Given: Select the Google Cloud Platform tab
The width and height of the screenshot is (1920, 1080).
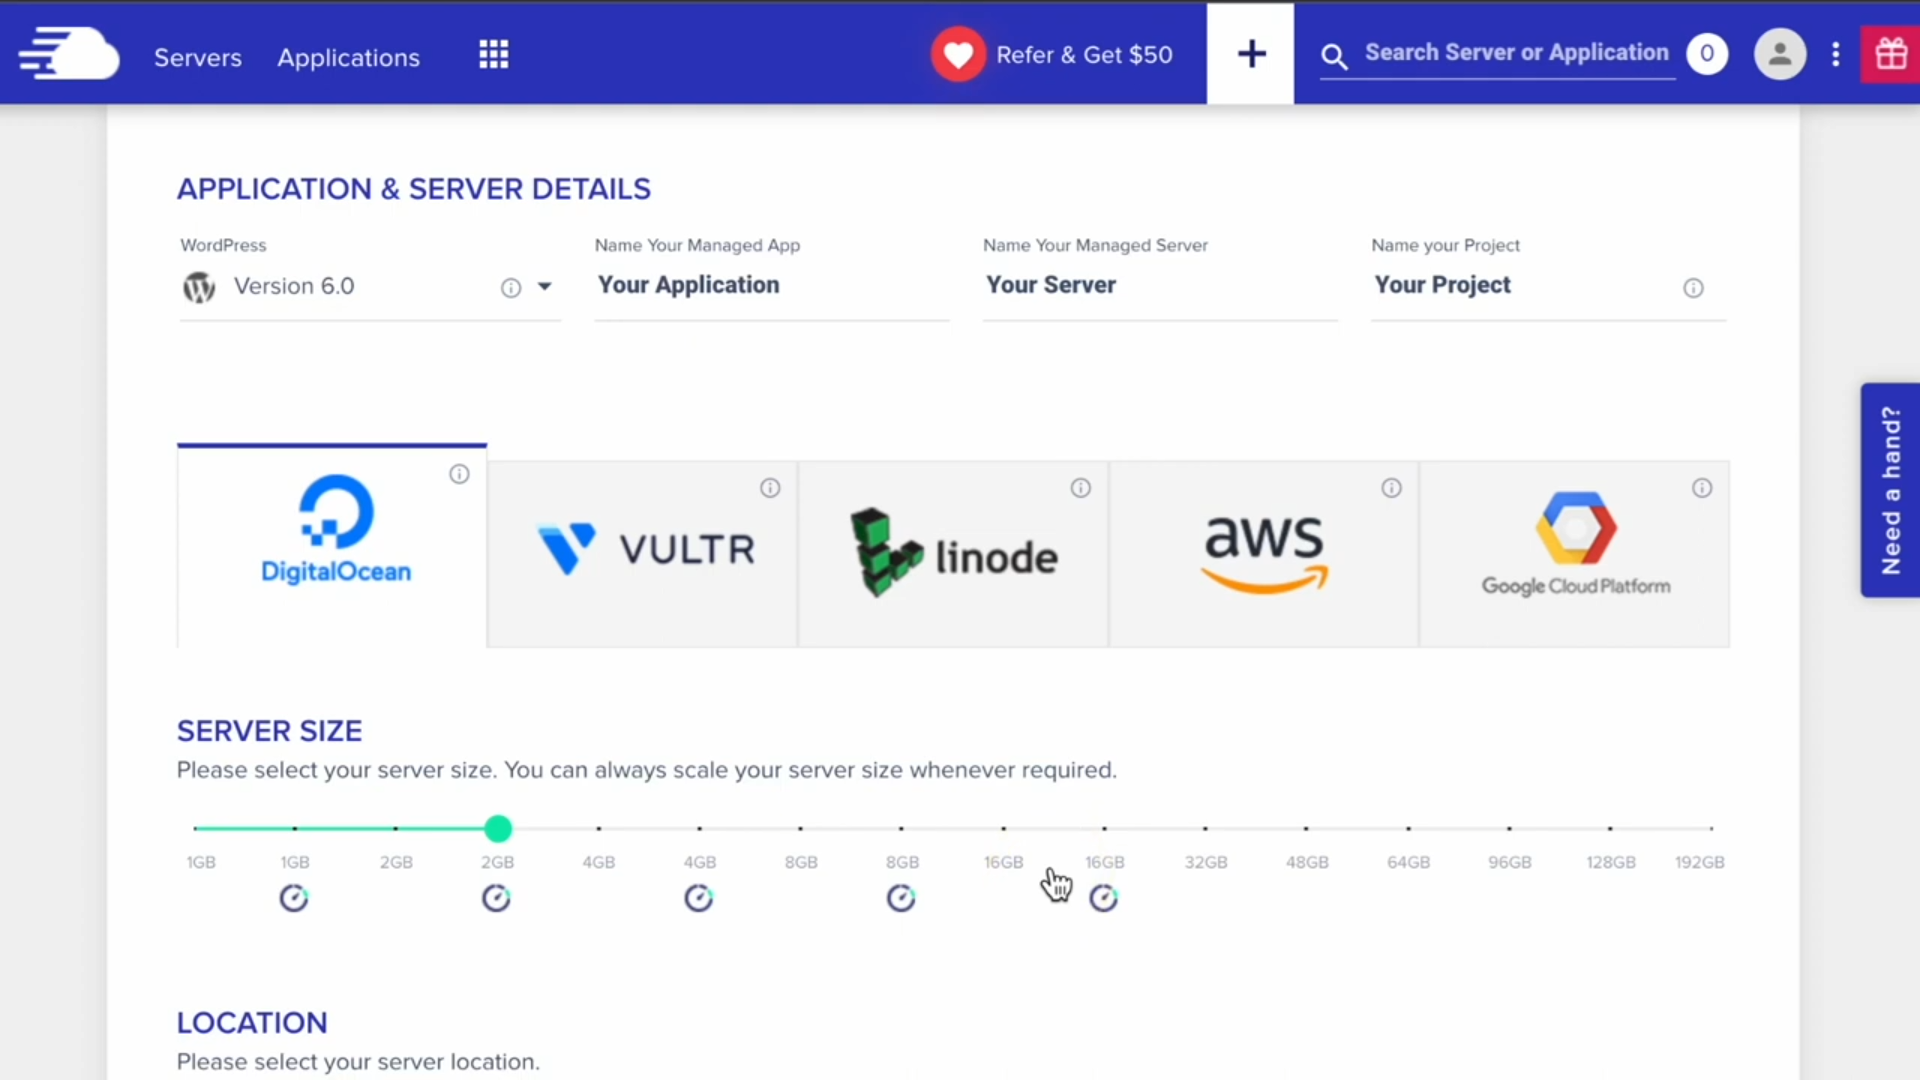Looking at the screenshot, I should click(1574, 554).
